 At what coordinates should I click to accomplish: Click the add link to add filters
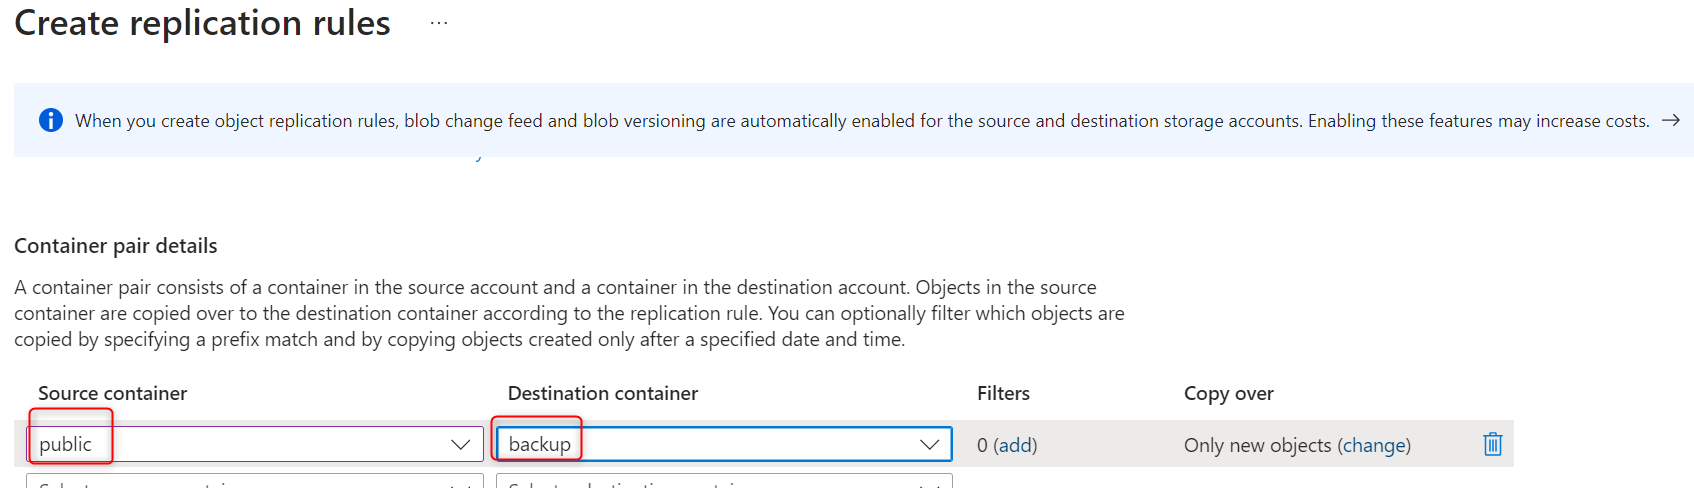click(x=1015, y=445)
